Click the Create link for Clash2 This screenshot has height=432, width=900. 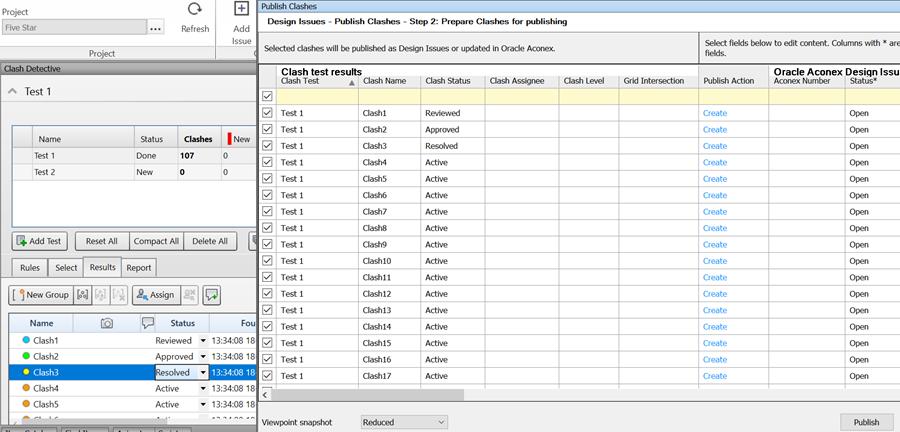point(714,130)
